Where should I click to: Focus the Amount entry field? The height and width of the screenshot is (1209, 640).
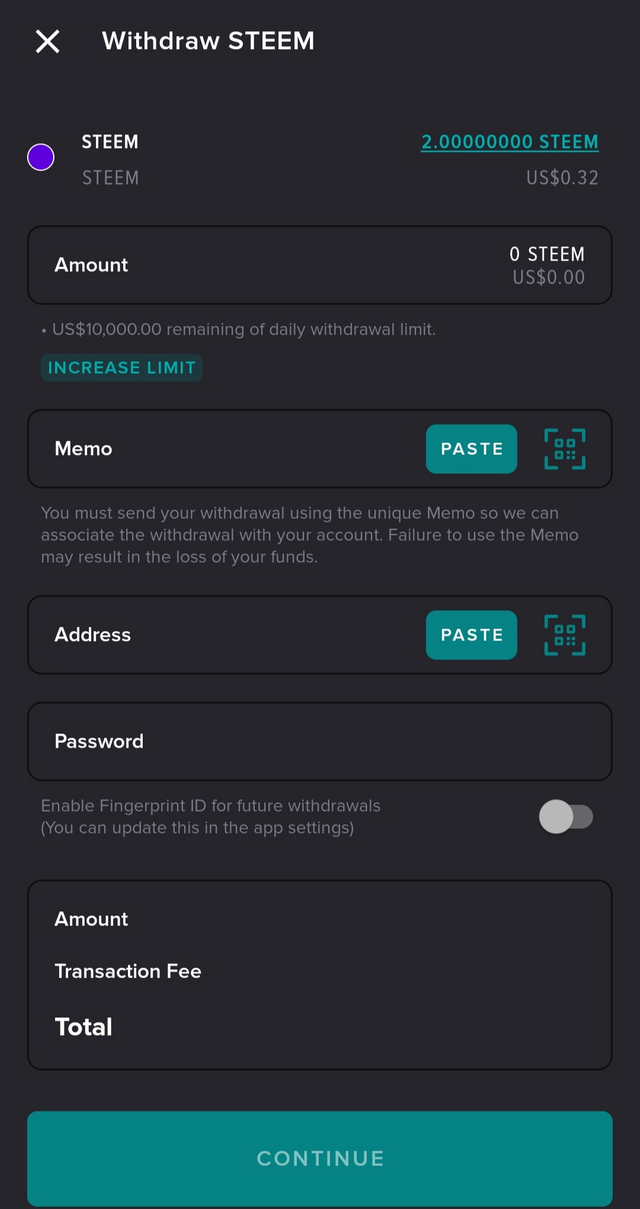320,265
